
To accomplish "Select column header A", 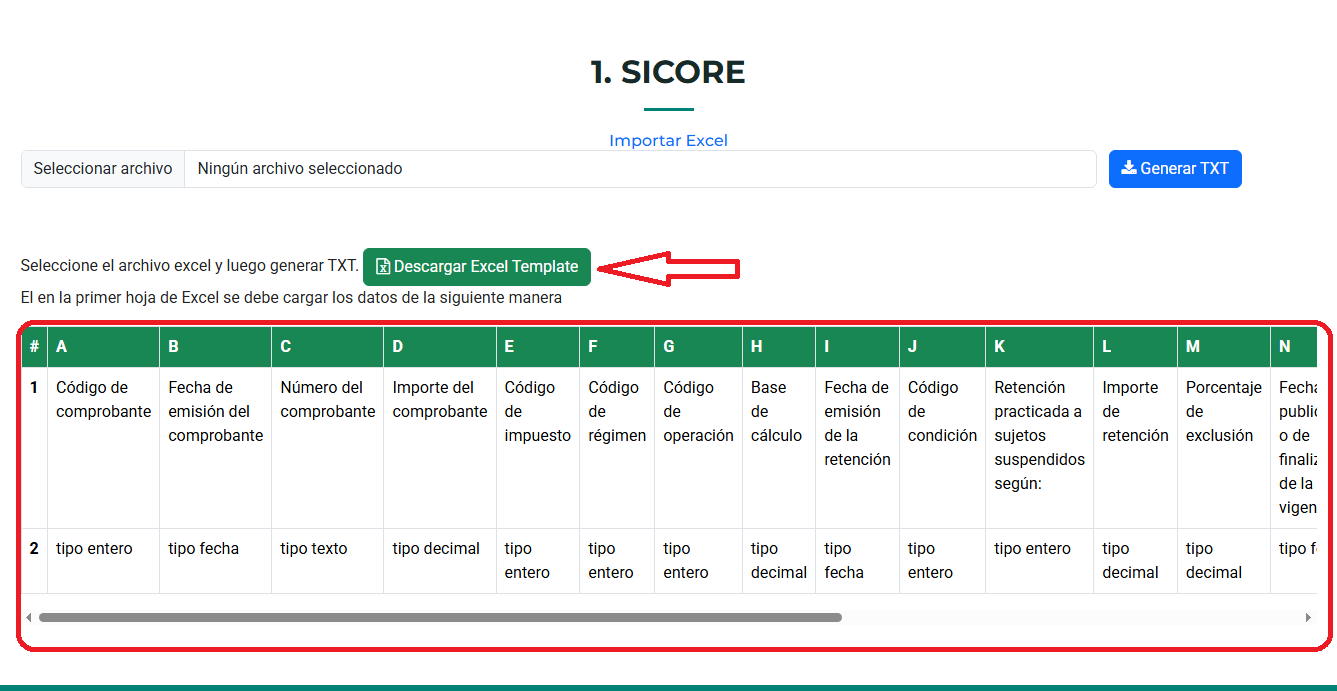I will [x=103, y=347].
